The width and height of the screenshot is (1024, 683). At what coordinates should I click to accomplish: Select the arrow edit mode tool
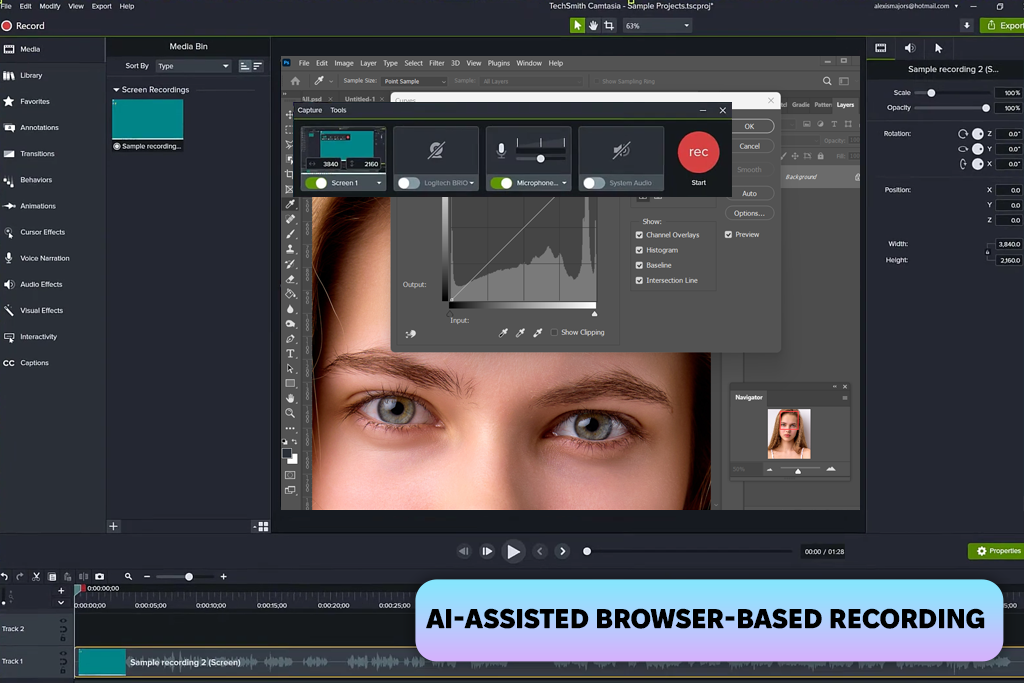pyautogui.click(x=577, y=25)
